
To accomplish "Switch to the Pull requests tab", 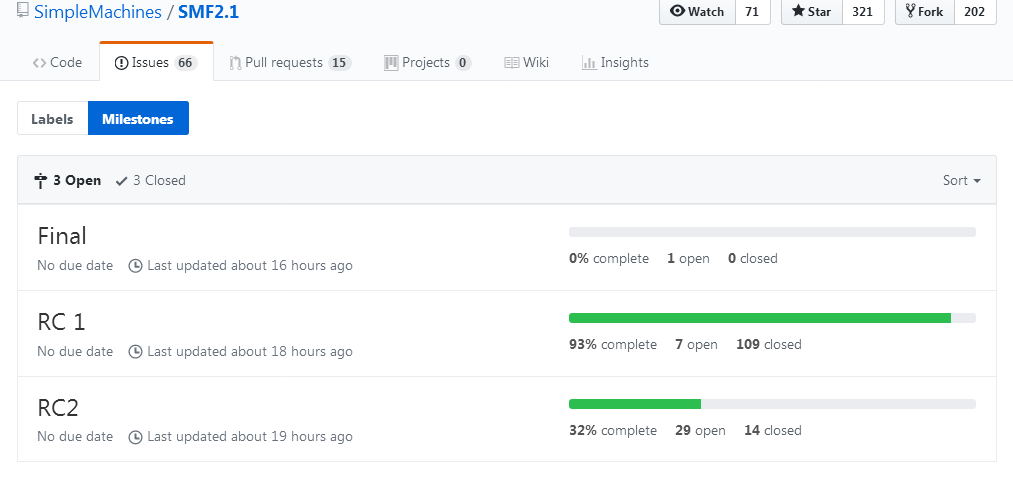I will (290, 63).
